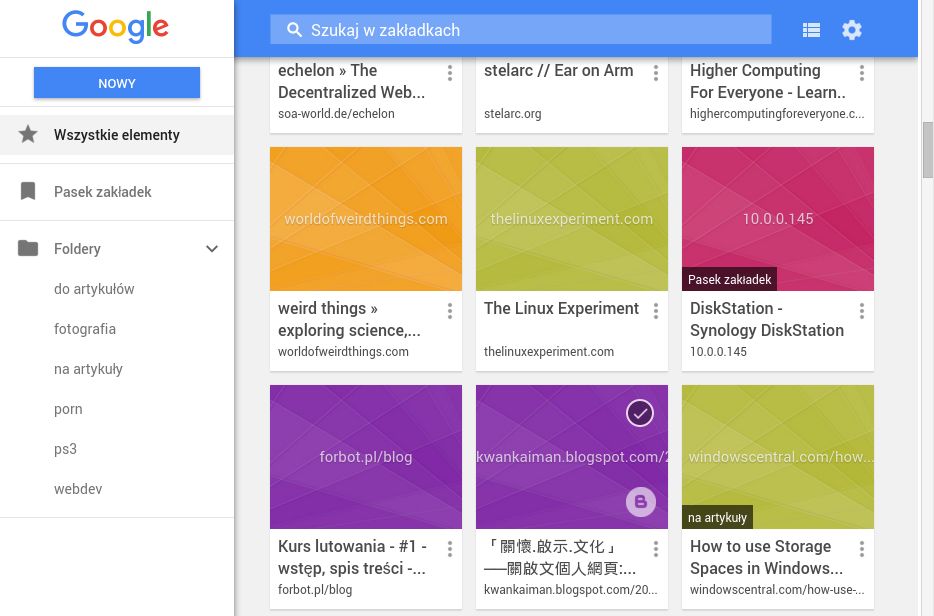Click highercomputingforeveryone URL text
The width and height of the screenshot is (934, 616).
[x=777, y=114]
